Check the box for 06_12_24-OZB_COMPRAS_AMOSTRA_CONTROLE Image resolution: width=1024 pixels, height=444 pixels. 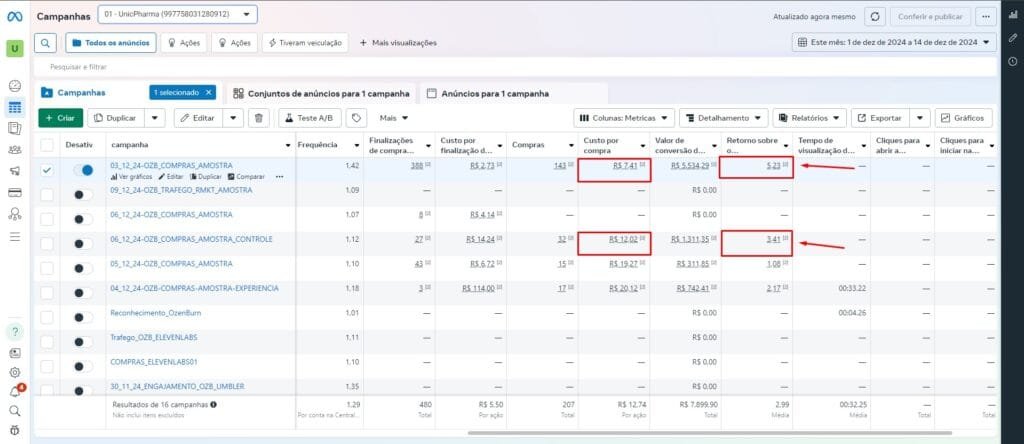coord(47,242)
